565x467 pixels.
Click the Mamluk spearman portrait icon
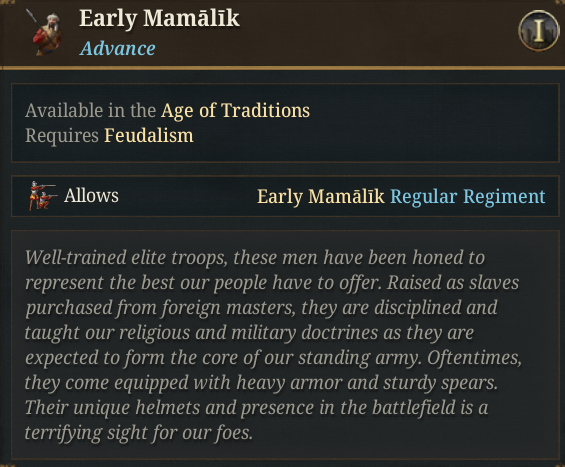click(45, 32)
